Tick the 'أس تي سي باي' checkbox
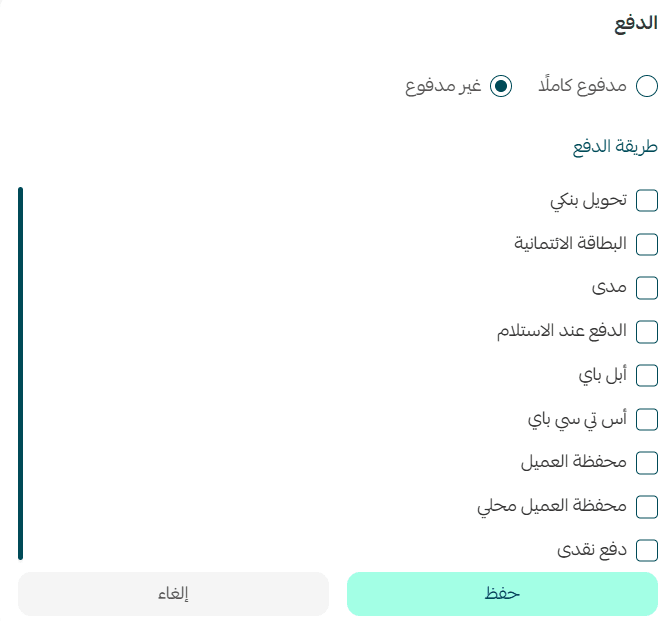The width and height of the screenshot is (670, 621). 647,418
